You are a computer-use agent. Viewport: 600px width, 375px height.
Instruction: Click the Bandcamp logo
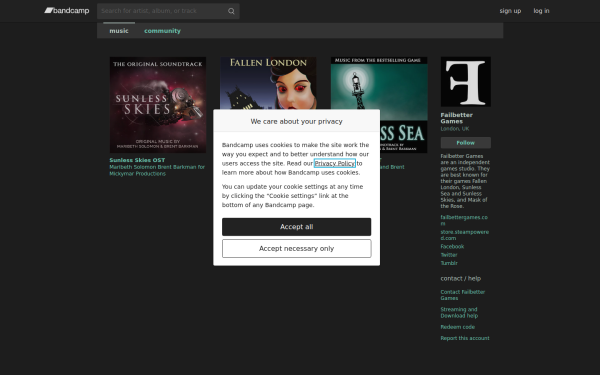pos(67,11)
